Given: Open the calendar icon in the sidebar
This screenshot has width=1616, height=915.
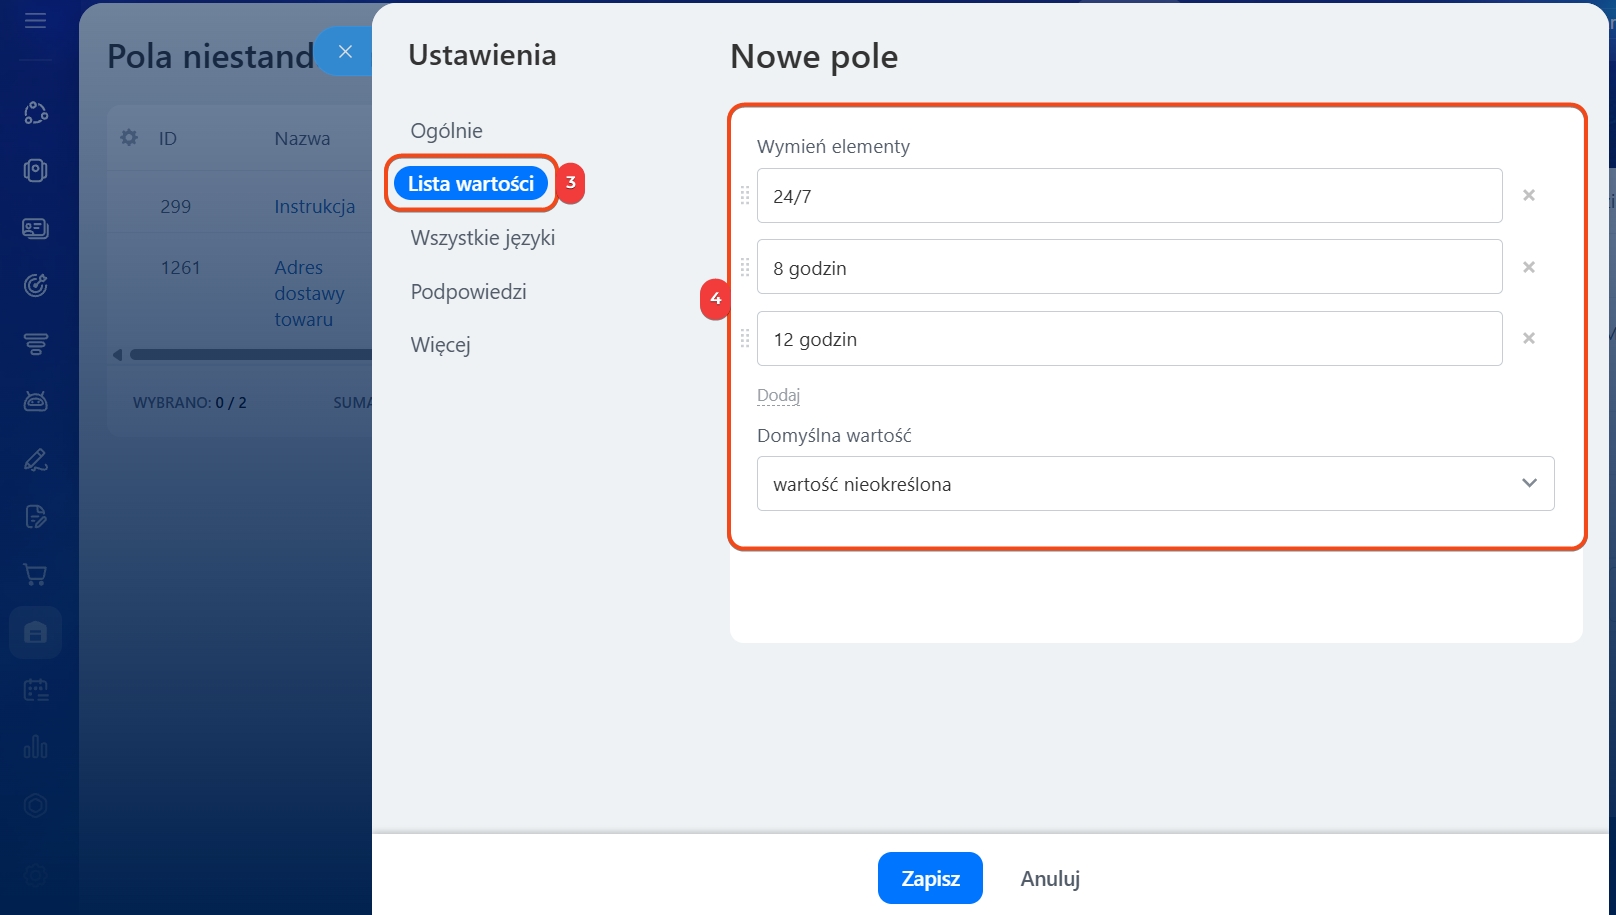Looking at the screenshot, I should [35, 690].
